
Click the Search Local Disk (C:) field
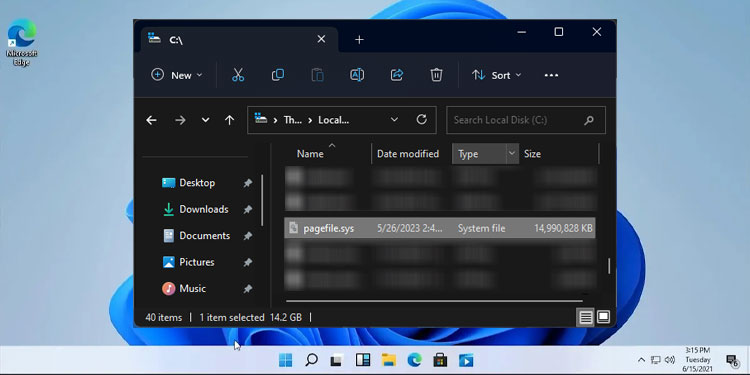tap(526, 120)
